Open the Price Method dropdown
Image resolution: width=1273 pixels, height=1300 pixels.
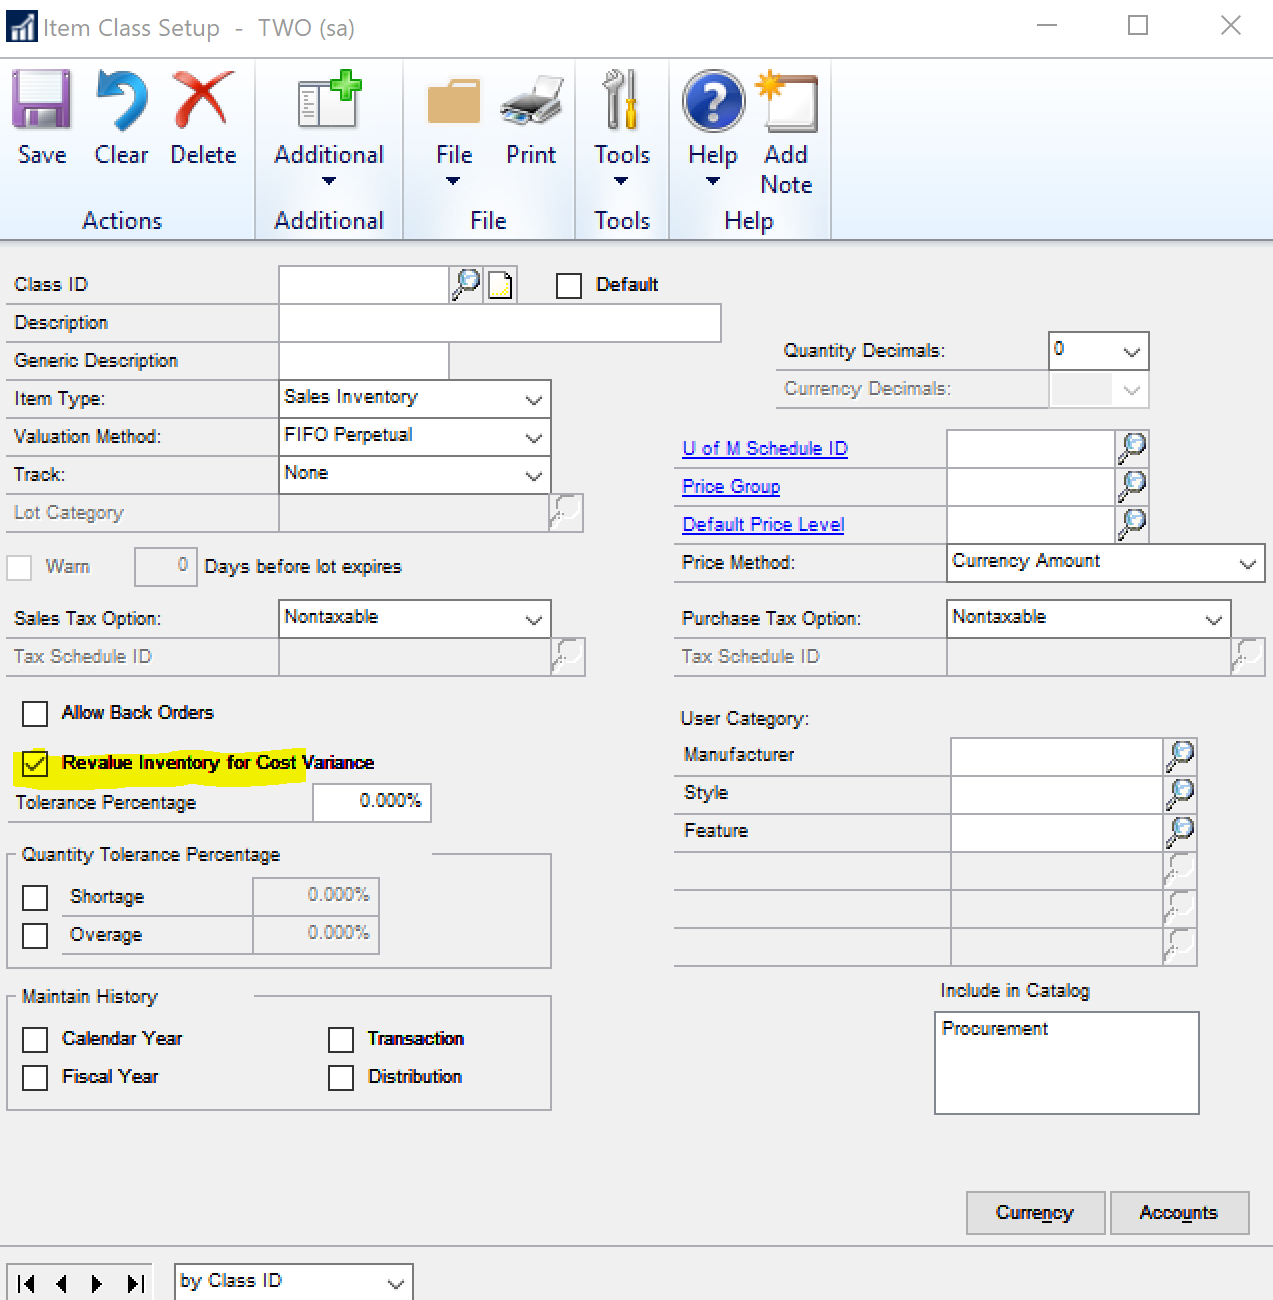[1106, 563]
